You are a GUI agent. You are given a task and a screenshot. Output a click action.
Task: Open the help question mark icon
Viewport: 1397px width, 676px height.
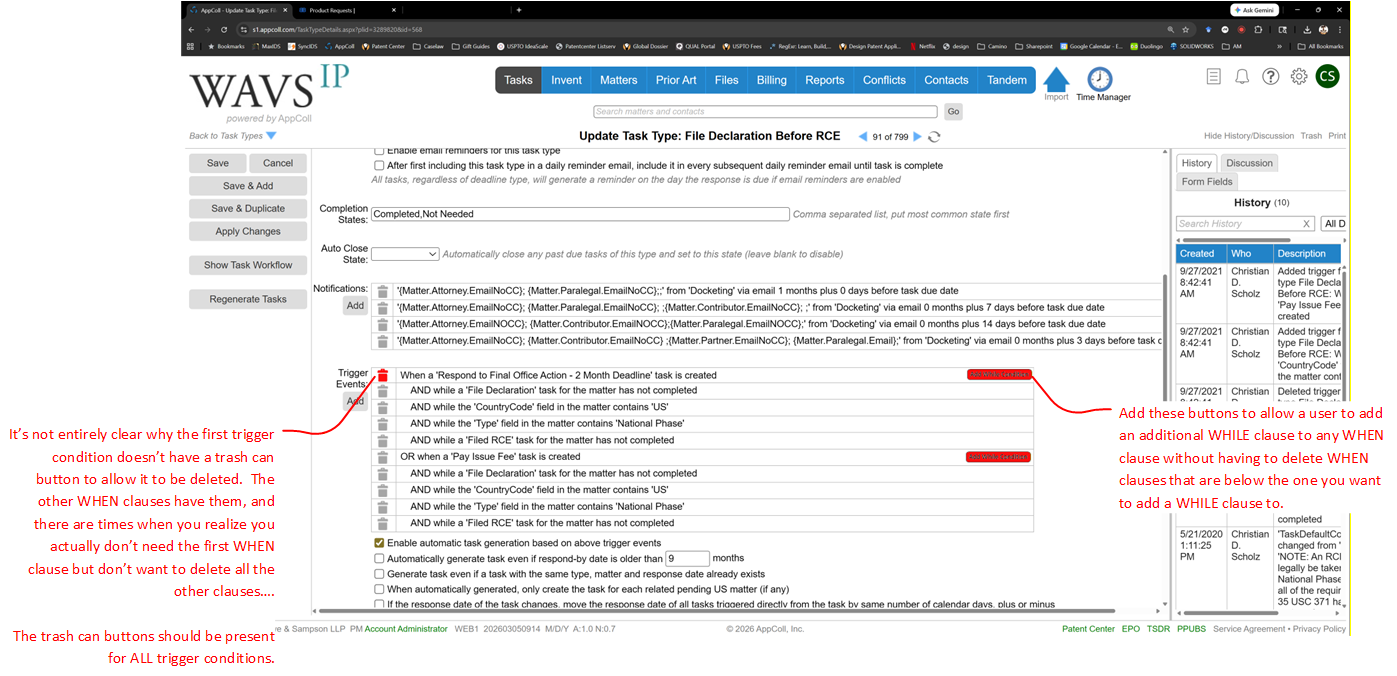[x=1270, y=77]
